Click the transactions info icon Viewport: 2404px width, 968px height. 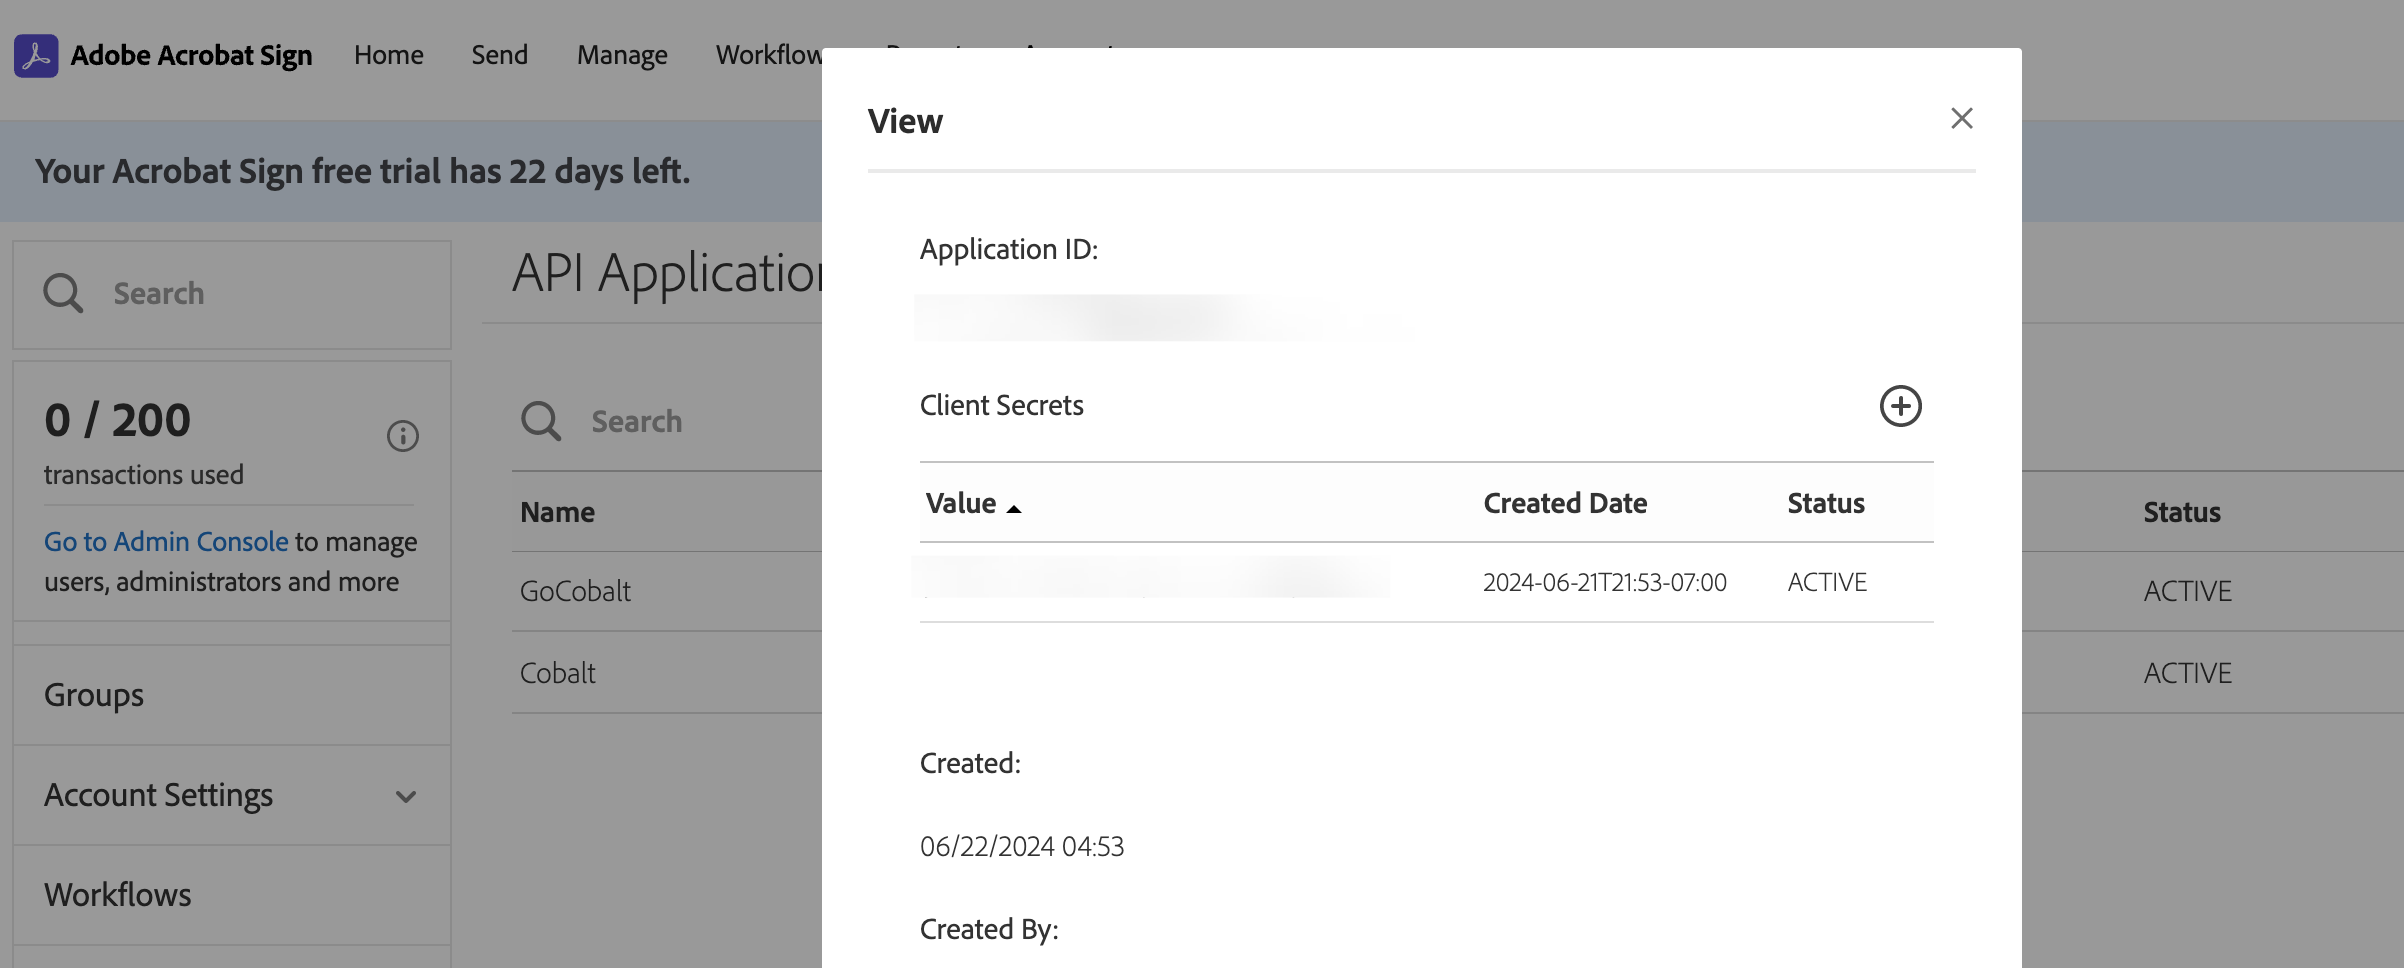click(403, 436)
